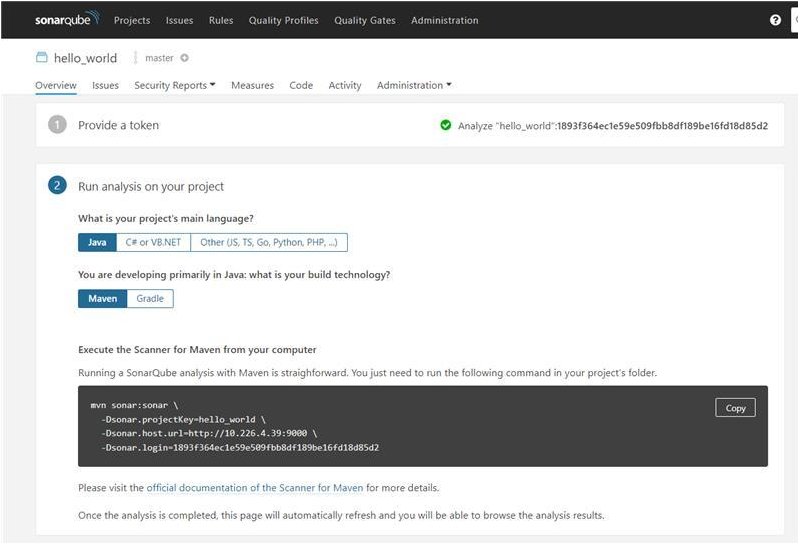The image size is (798, 543).
Task: Open Quality Gates in top navigation
Action: [x=364, y=20]
